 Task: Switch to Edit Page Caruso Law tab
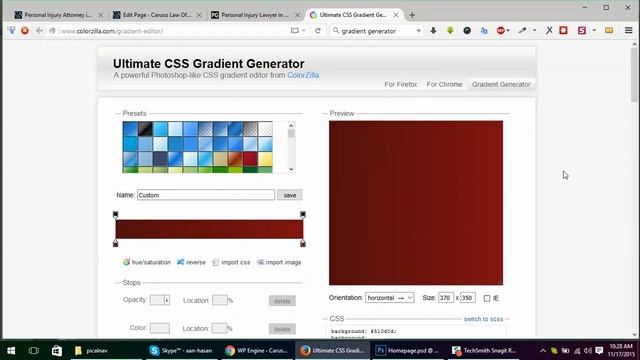tap(156, 15)
